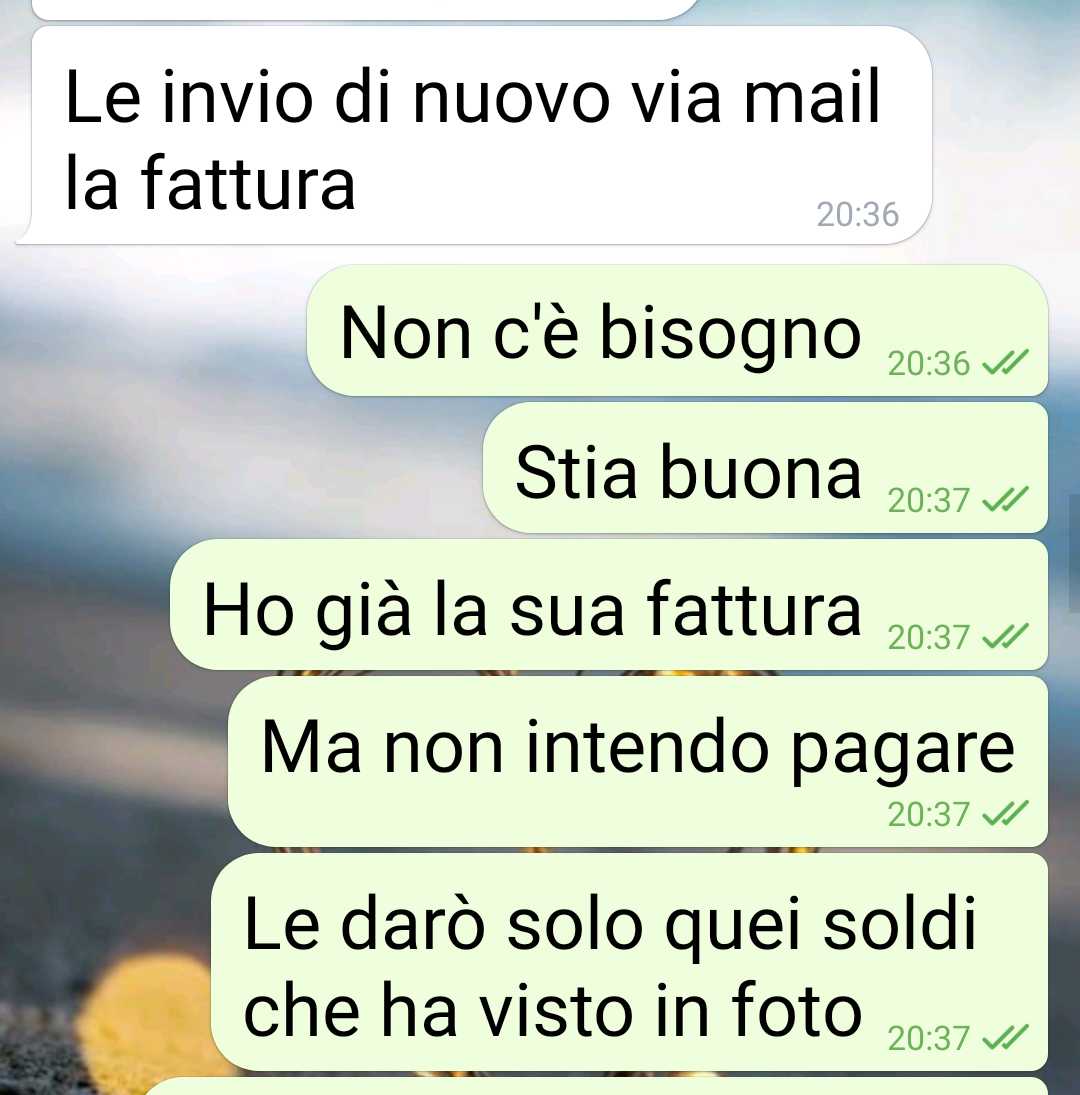Screen dimensions: 1080x1095
Task: Click the 20:37 timestamp under 'Ma non intendo pagare'
Action: (929, 814)
